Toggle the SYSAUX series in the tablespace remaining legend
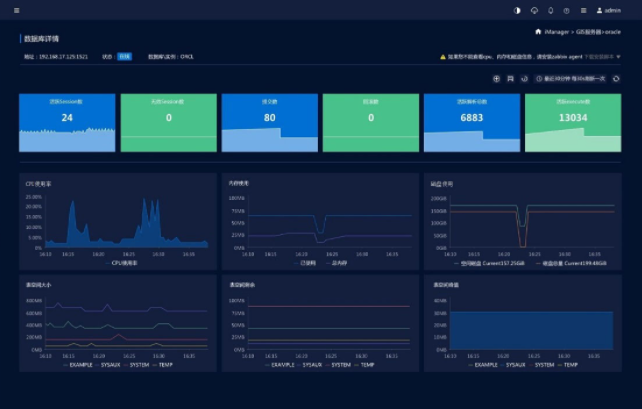 pos(311,365)
